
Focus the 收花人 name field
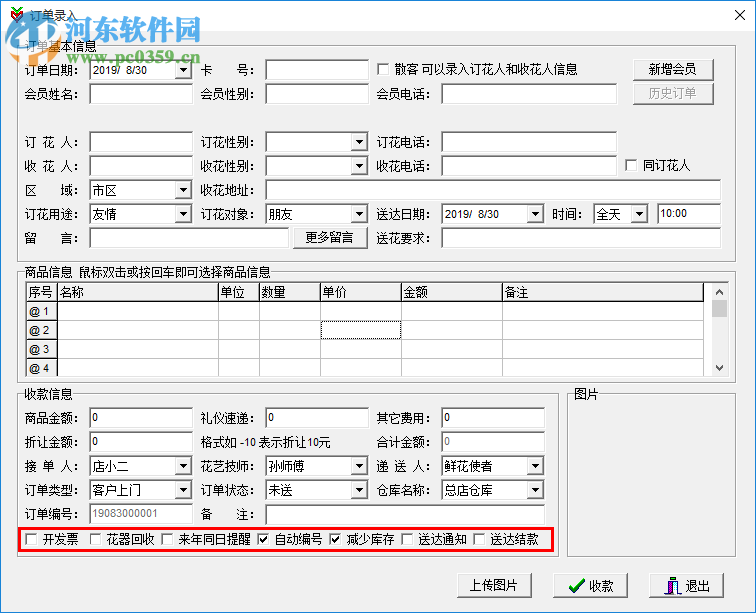click(141, 166)
